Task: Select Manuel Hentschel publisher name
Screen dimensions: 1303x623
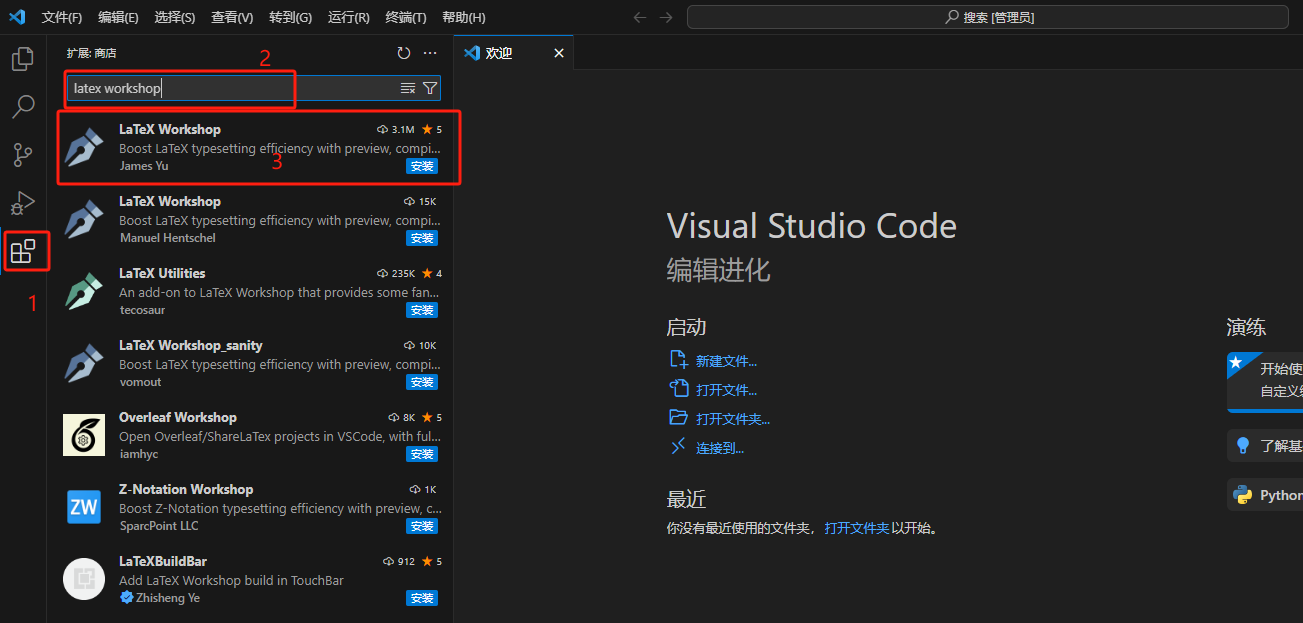Action: [167, 238]
